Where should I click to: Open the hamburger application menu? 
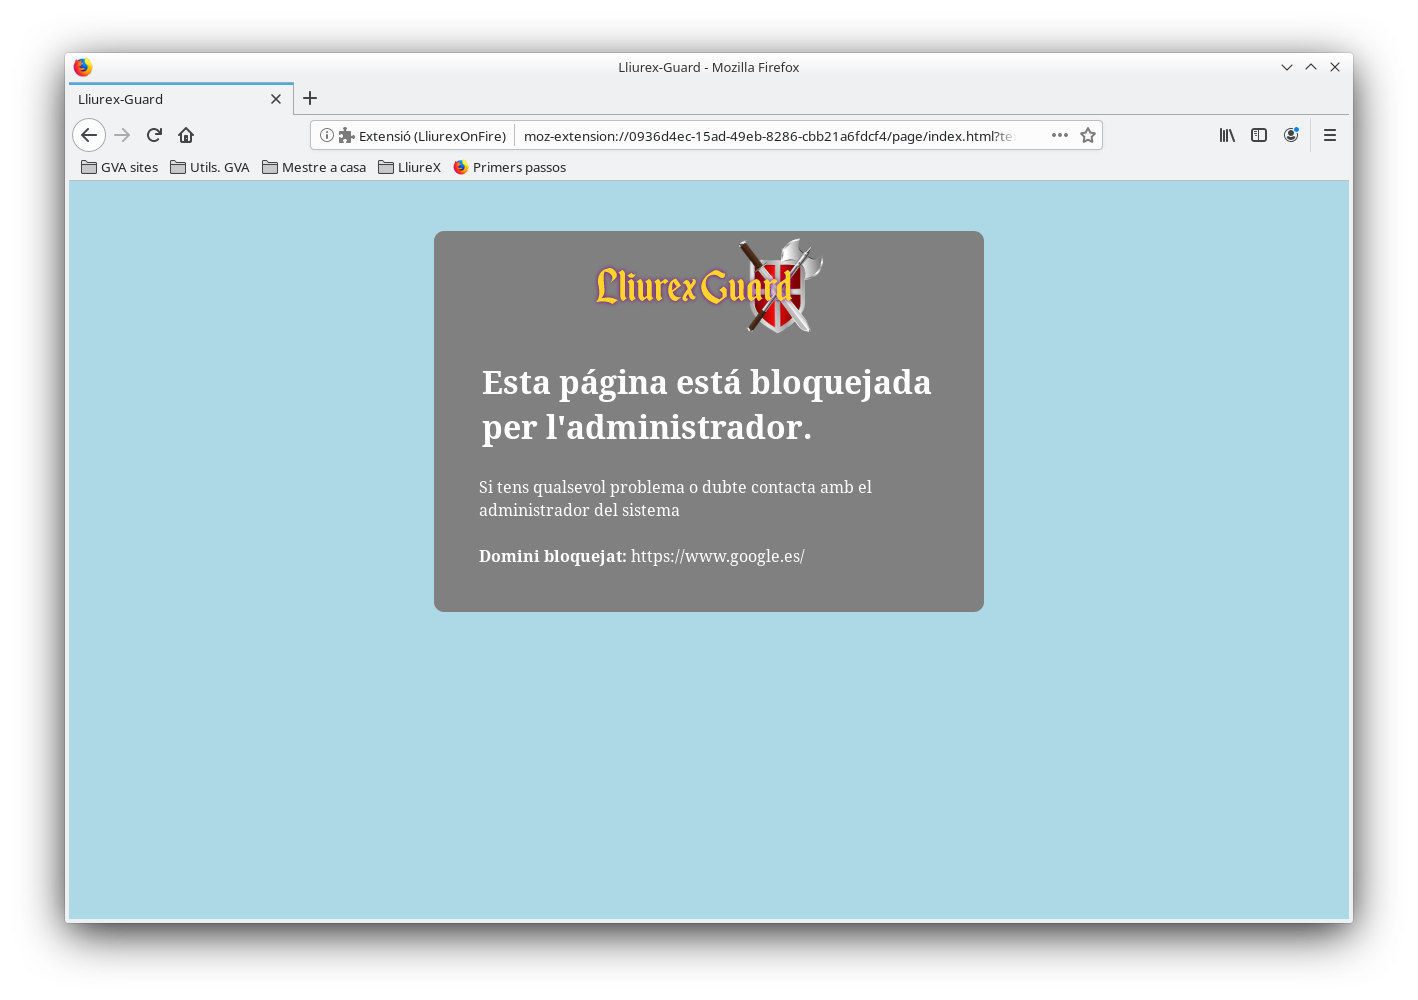(x=1330, y=135)
